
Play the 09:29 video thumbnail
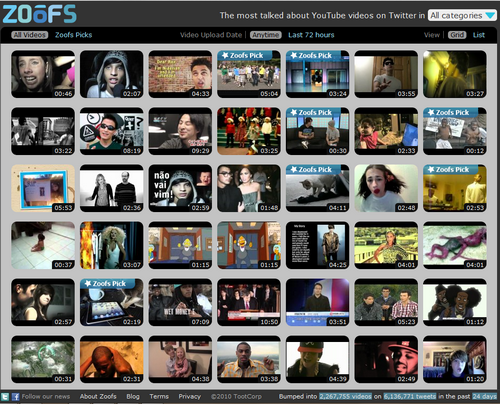click(180, 131)
